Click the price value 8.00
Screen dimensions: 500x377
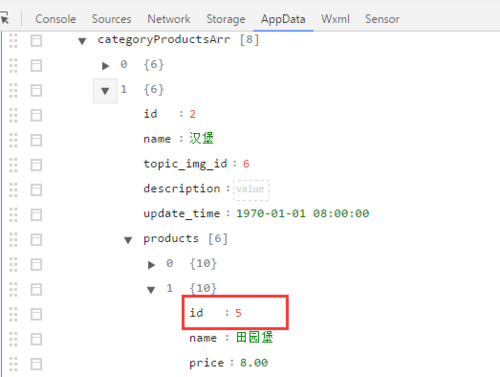tap(254, 363)
